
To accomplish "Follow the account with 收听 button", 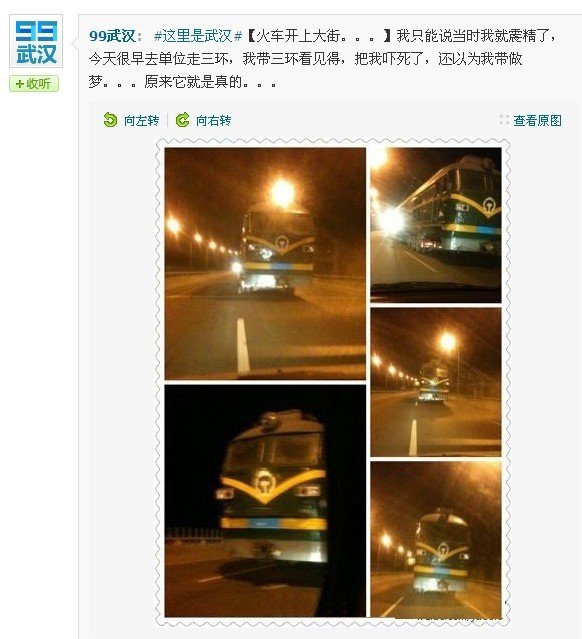I will coord(34,84).
